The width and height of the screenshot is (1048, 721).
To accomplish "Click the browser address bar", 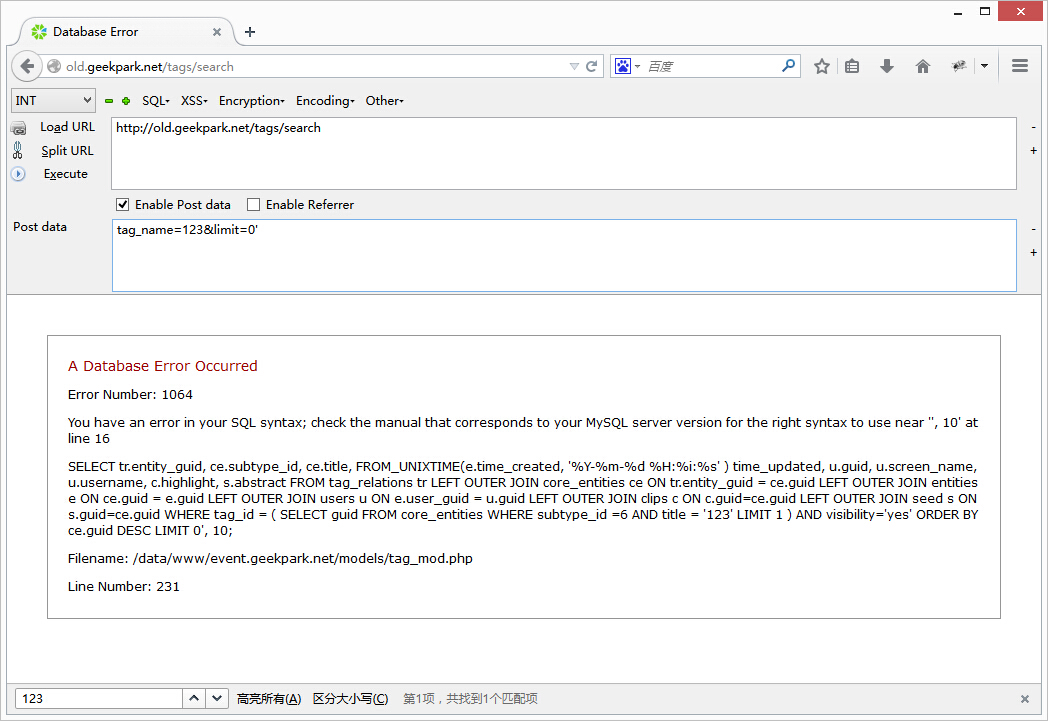I will pos(314,66).
